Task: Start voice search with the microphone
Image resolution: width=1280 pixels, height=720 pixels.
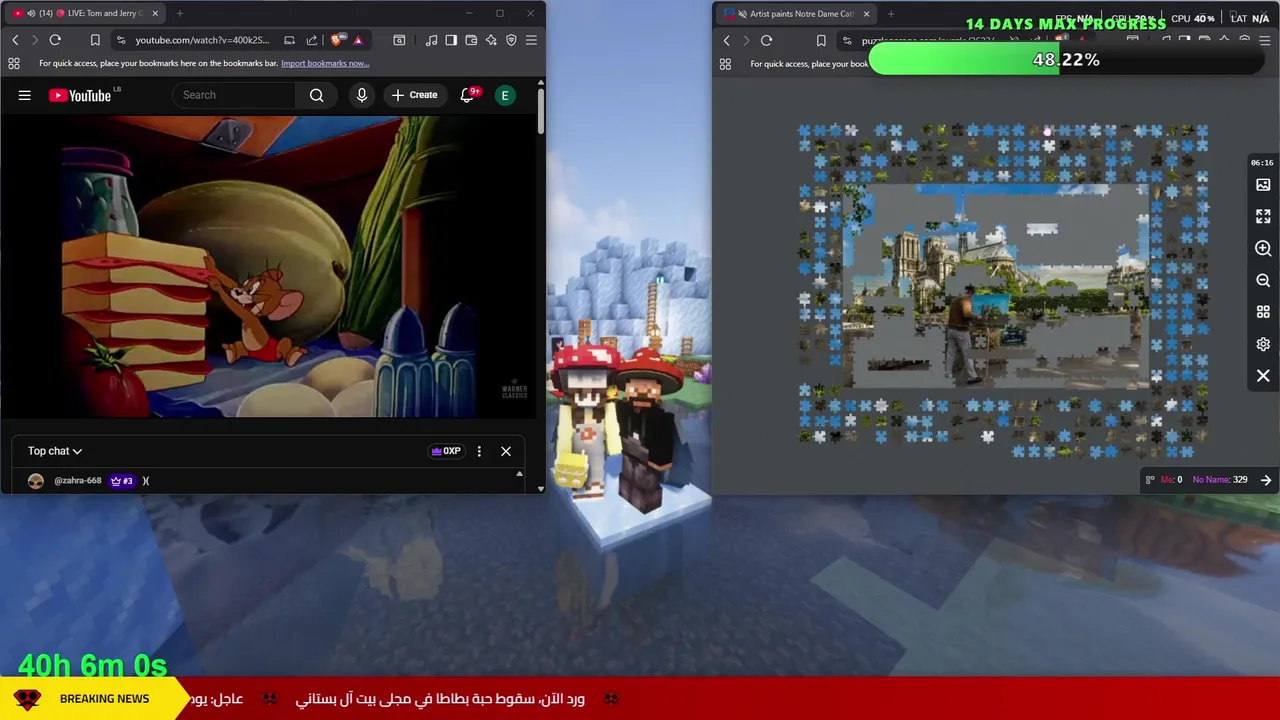Action: pos(362,95)
